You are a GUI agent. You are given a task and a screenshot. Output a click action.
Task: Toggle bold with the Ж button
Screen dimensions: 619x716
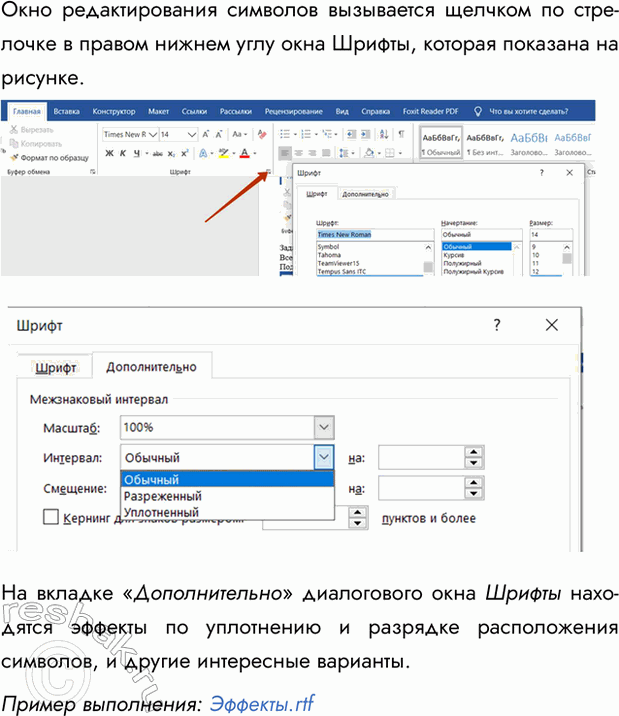pyautogui.click(x=110, y=153)
